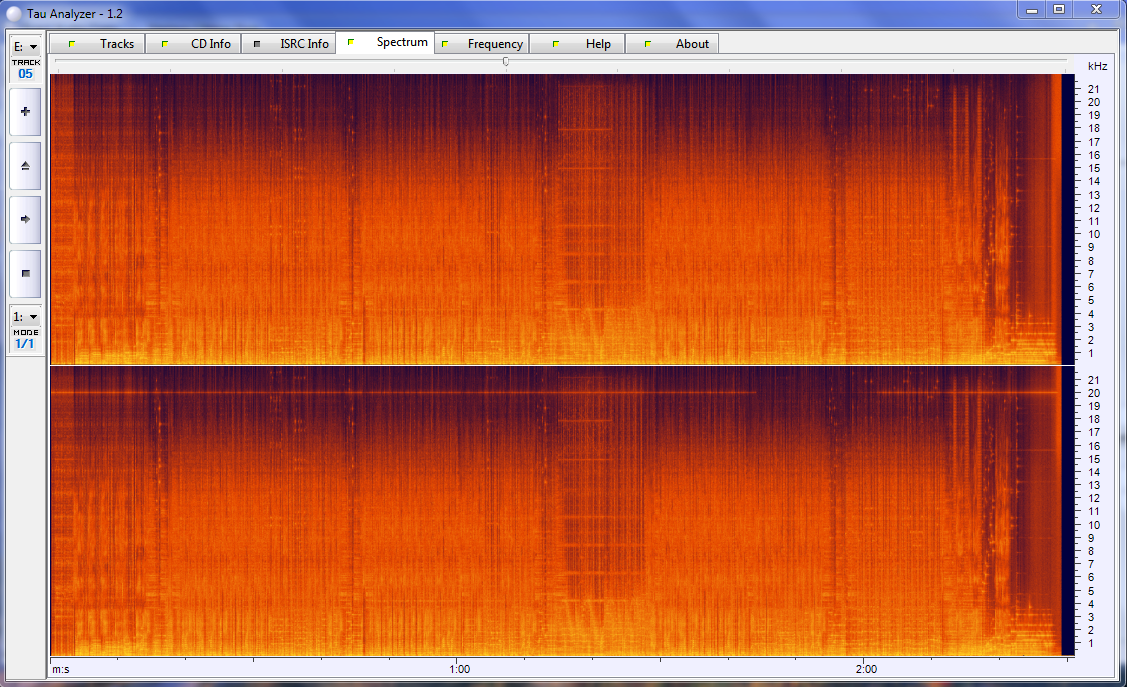The height and width of the screenshot is (687, 1127).
Task: Open the mode selector dropdown above MODE 1/1
Action: click(24, 315)
